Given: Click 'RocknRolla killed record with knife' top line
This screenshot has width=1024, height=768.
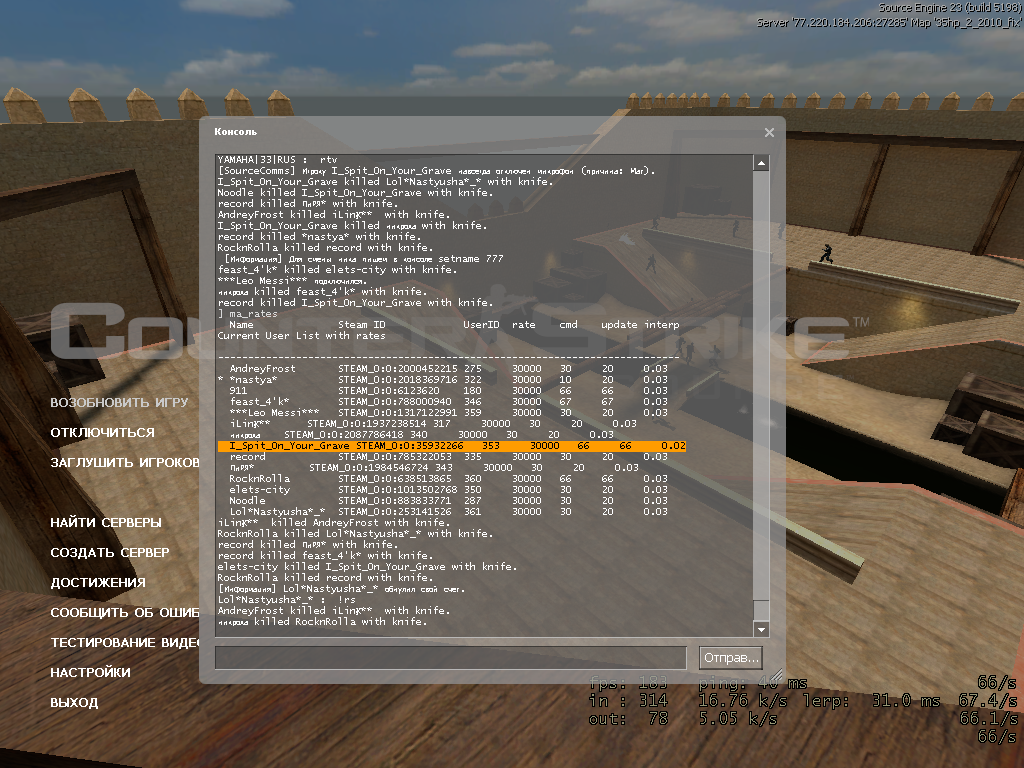Looking at the screenshot, I should [325, 248].
